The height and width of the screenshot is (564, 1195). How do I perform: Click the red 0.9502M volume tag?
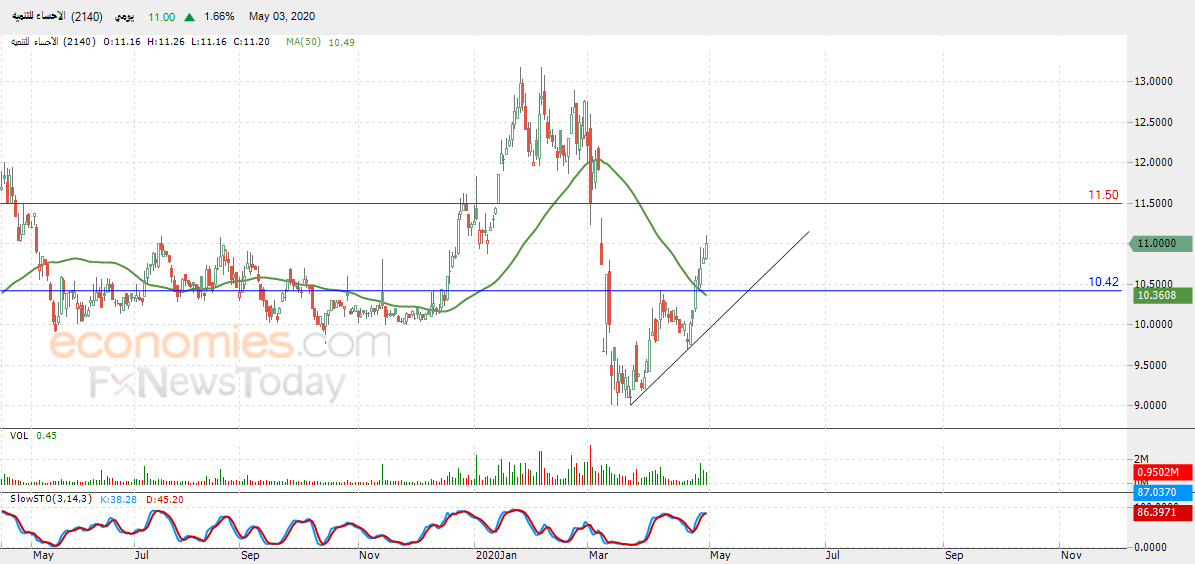[x=1160, y=473]
